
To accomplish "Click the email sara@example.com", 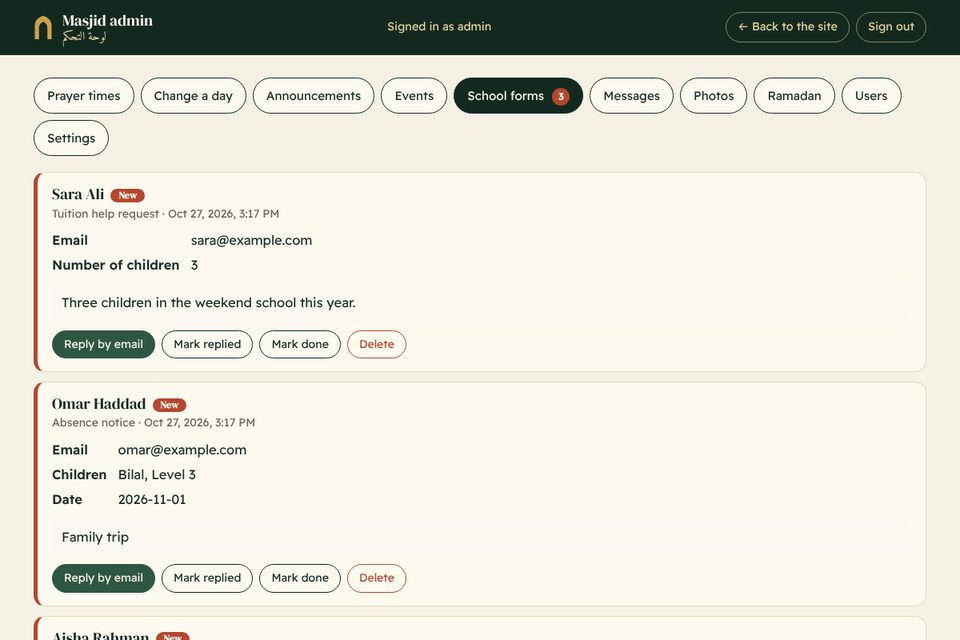I will coord(252,241).
